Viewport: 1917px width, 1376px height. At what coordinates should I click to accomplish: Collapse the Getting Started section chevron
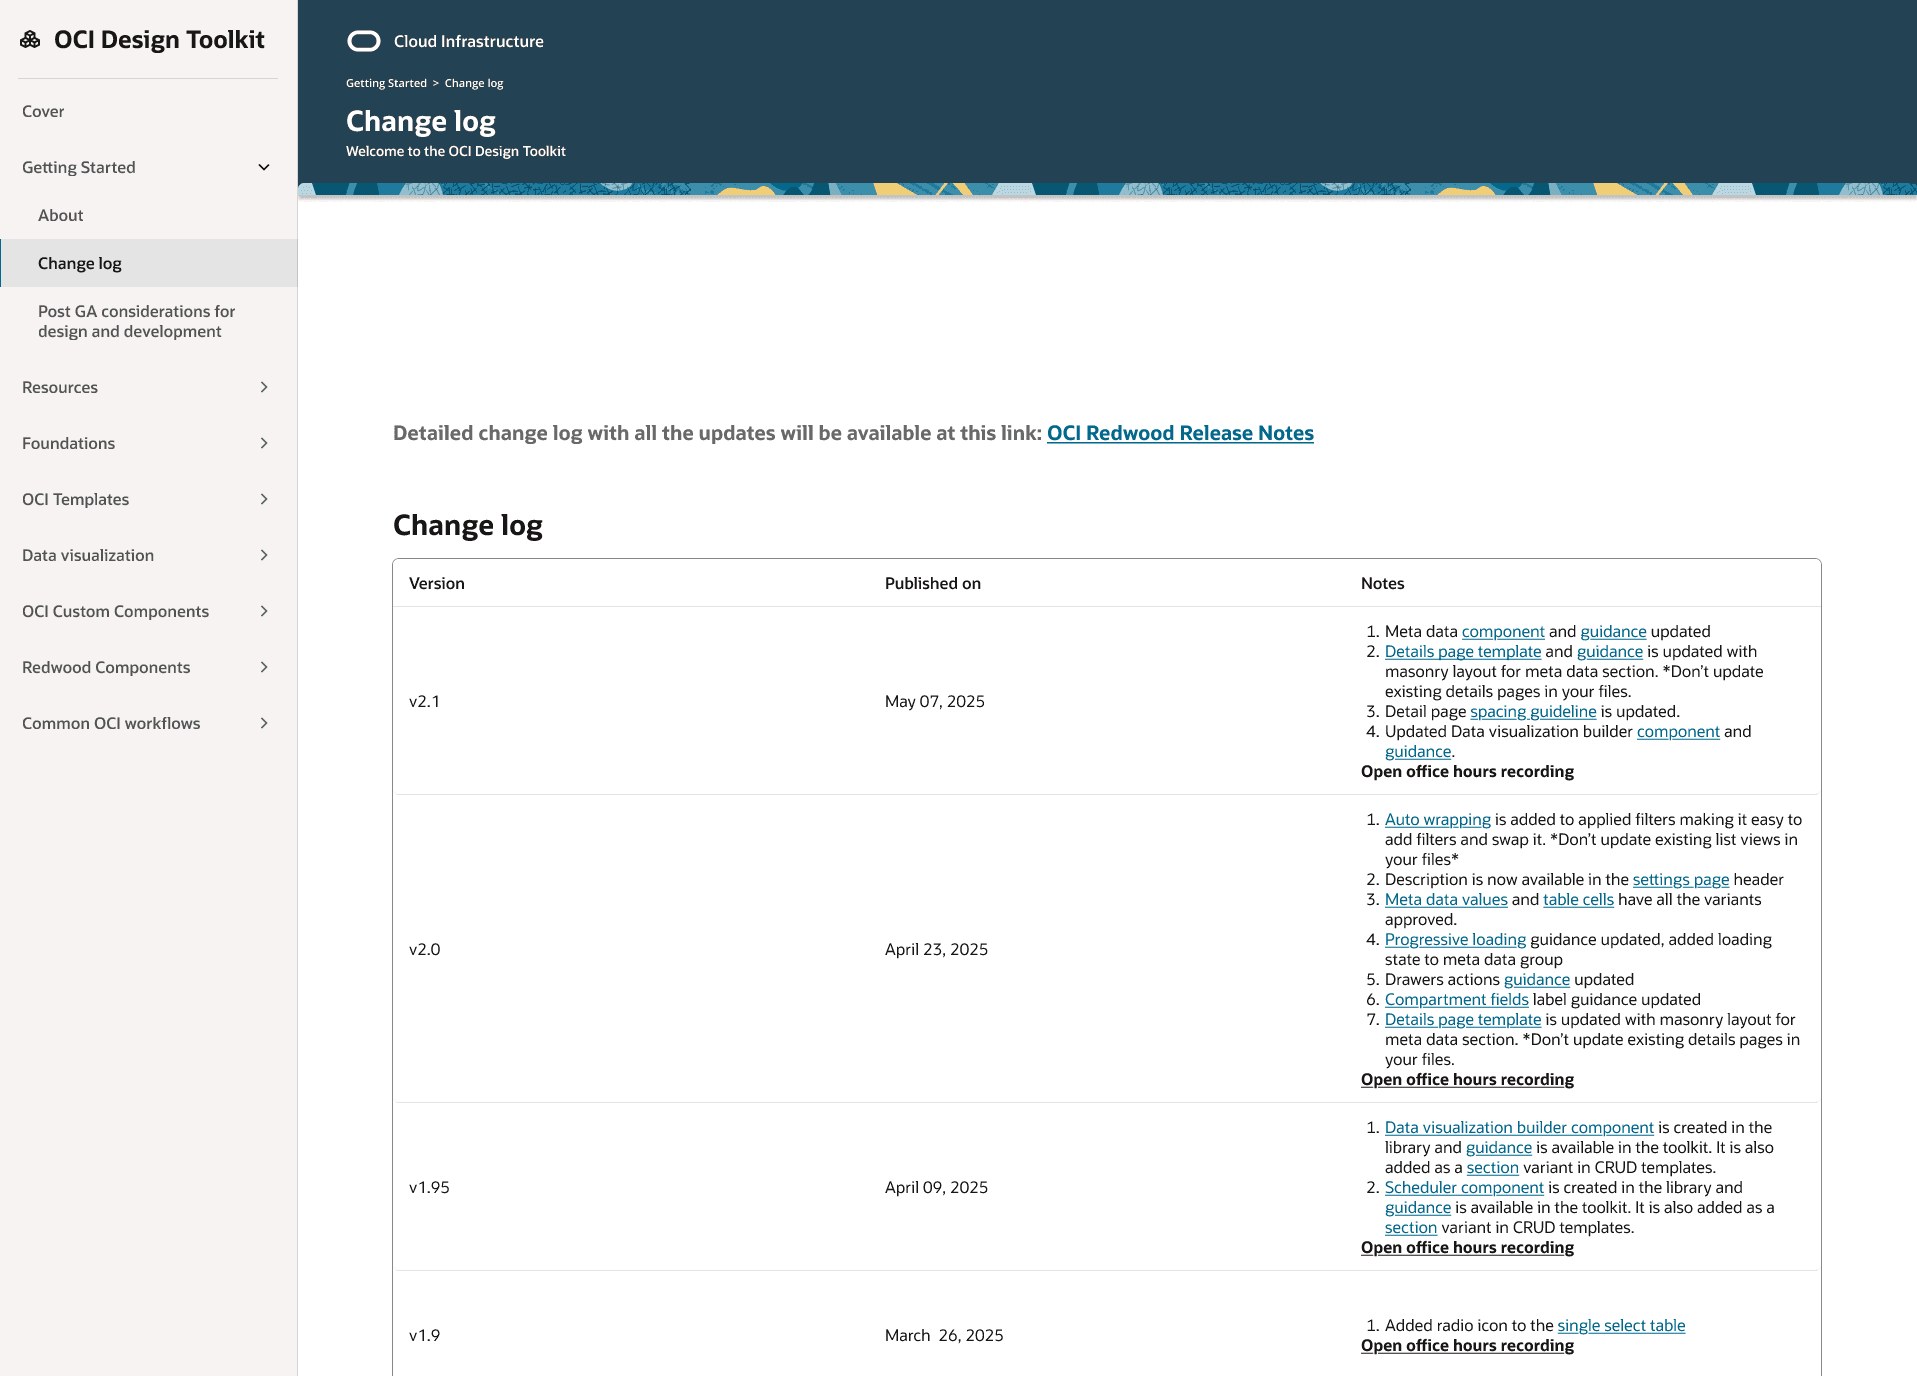click(264, 167)
